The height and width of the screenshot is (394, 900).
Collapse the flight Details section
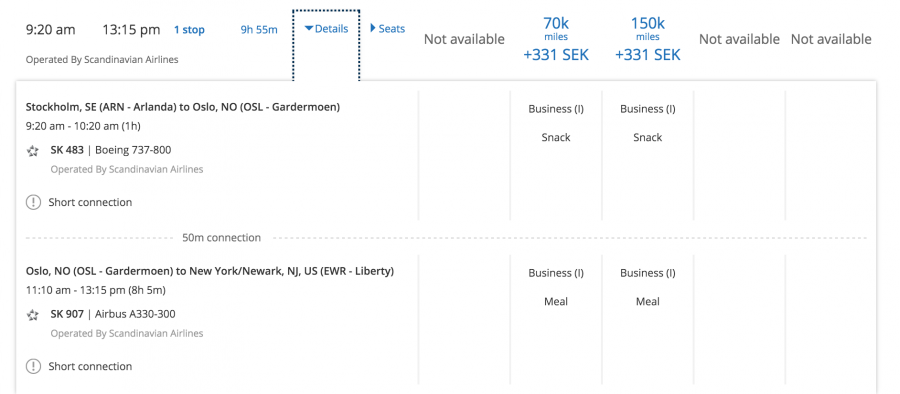click(x=326, y=29)
